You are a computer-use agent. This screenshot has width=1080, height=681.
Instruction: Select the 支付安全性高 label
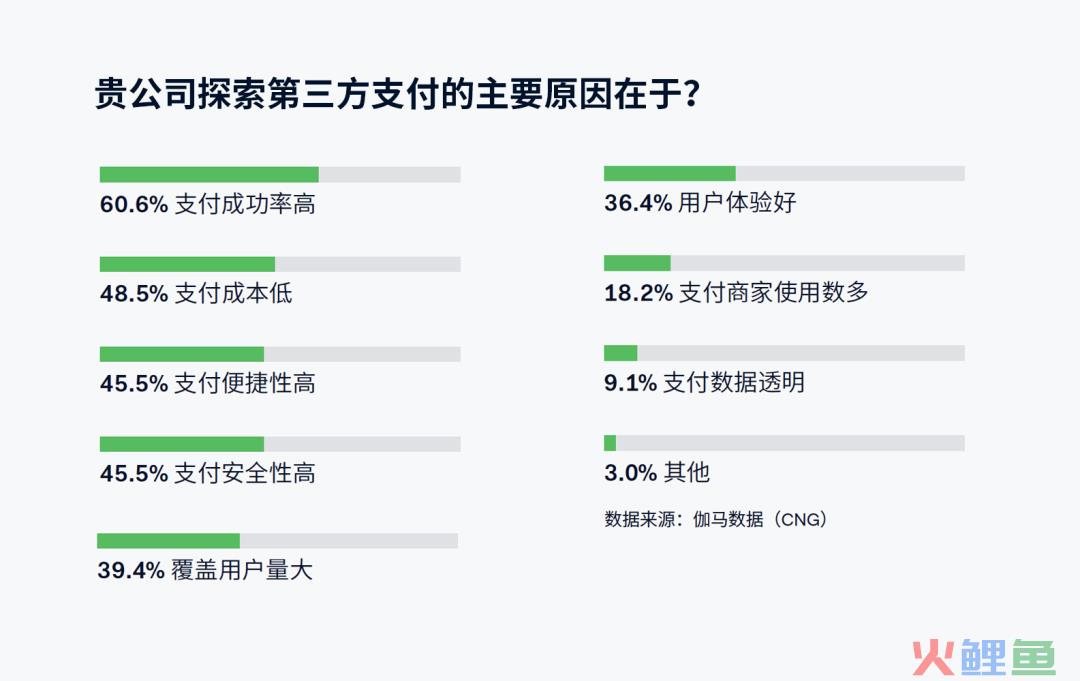(x=245, y=474)
